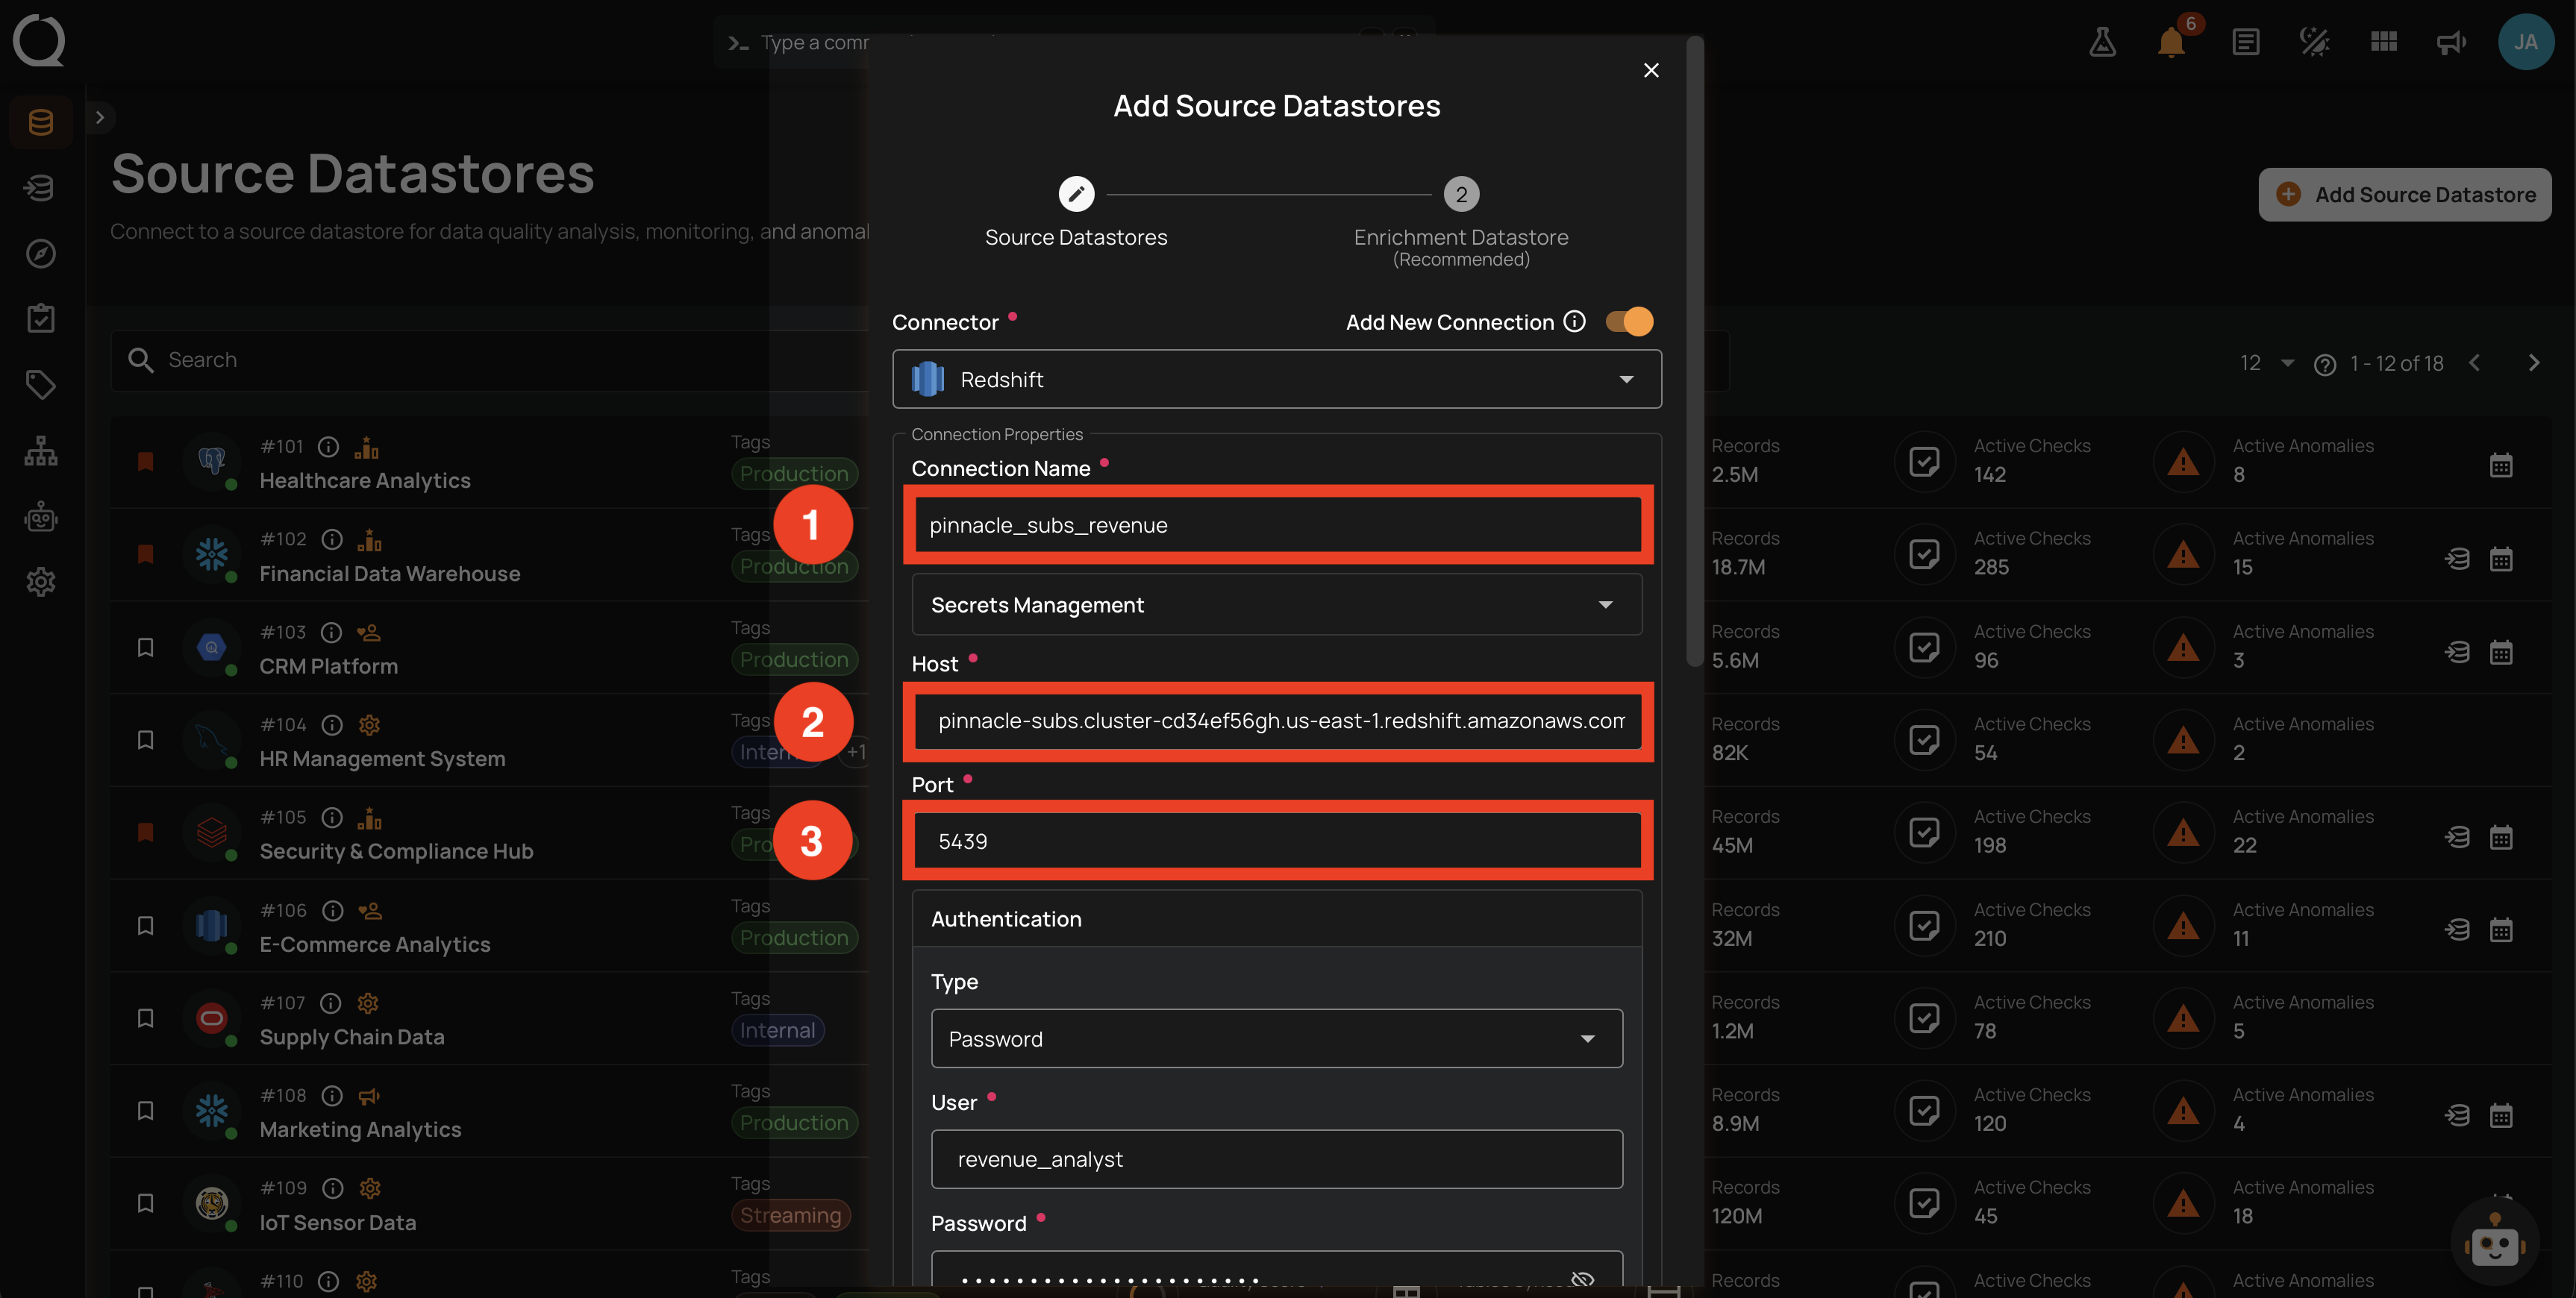Viewport: 2576px width, 1298px height.
Task: Open the Source Datastores sidebar icon
Action: [x=41, y=122]
